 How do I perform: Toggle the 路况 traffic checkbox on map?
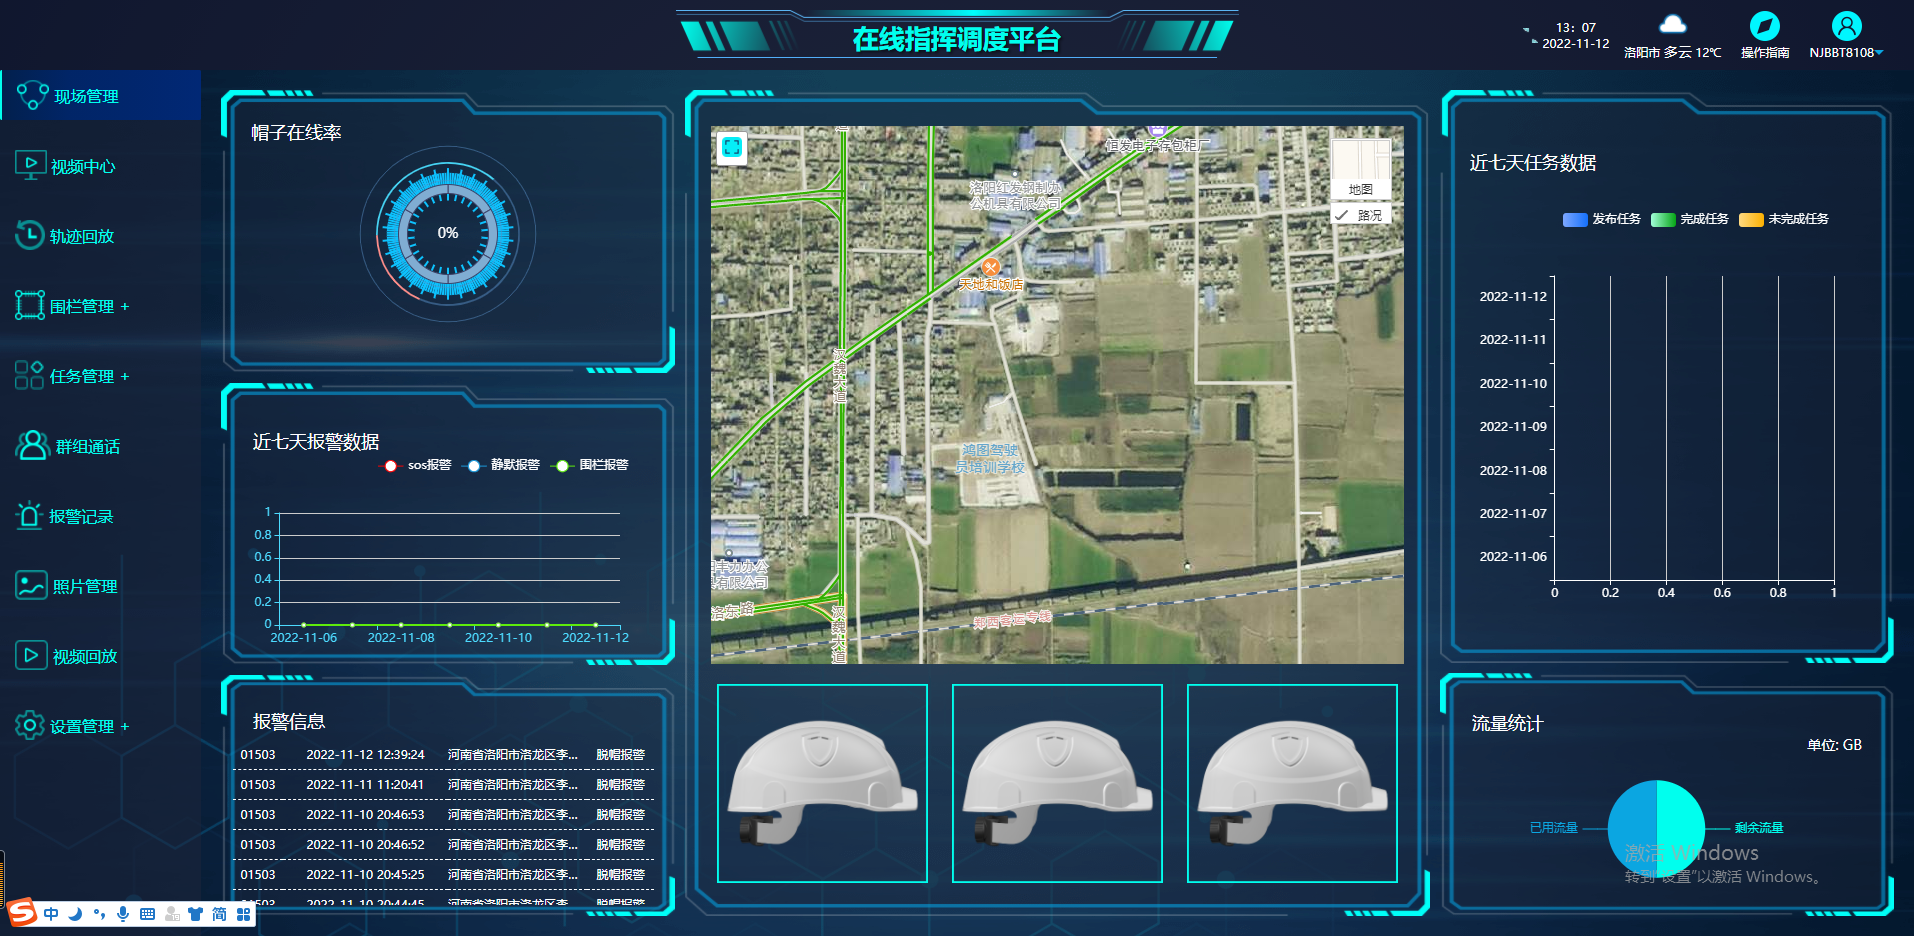pos(1342,215)
